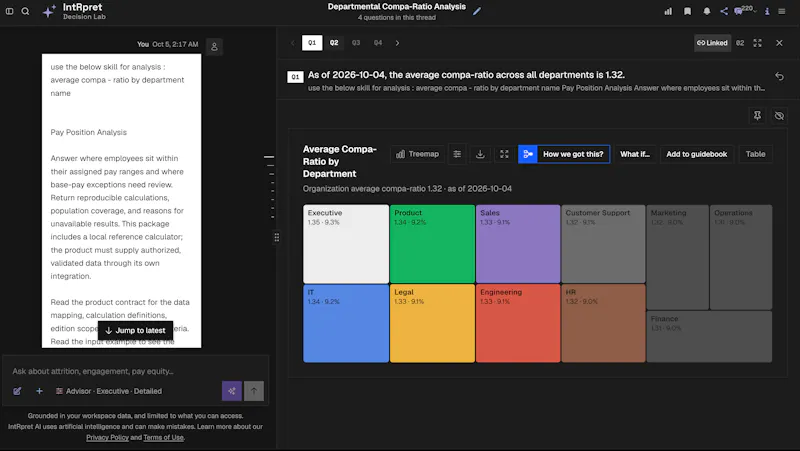Open the info icon in the header
This screenshot has height=451, width=800.
tap(766, 11)
